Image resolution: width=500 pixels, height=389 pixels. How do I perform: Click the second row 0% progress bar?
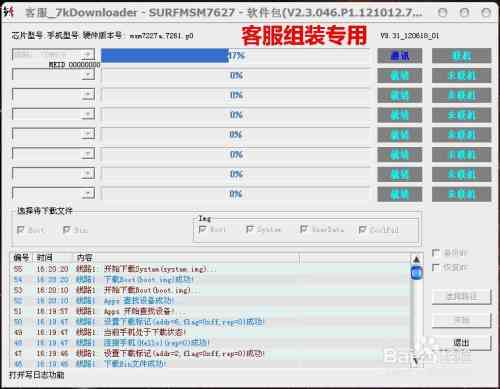236,76
